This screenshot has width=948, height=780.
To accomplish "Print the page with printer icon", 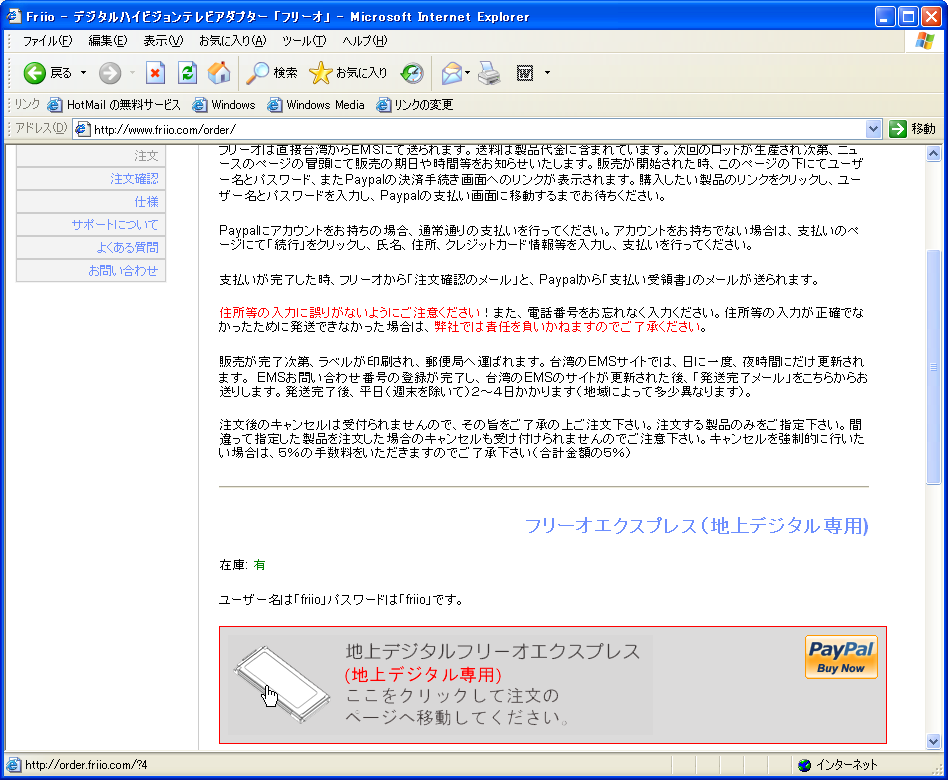I will [489, 73].
